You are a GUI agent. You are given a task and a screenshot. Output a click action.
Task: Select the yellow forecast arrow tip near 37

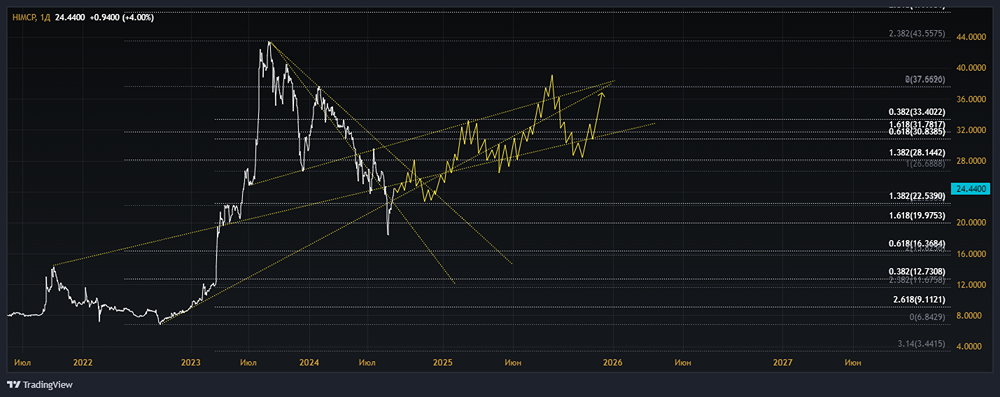601,95
